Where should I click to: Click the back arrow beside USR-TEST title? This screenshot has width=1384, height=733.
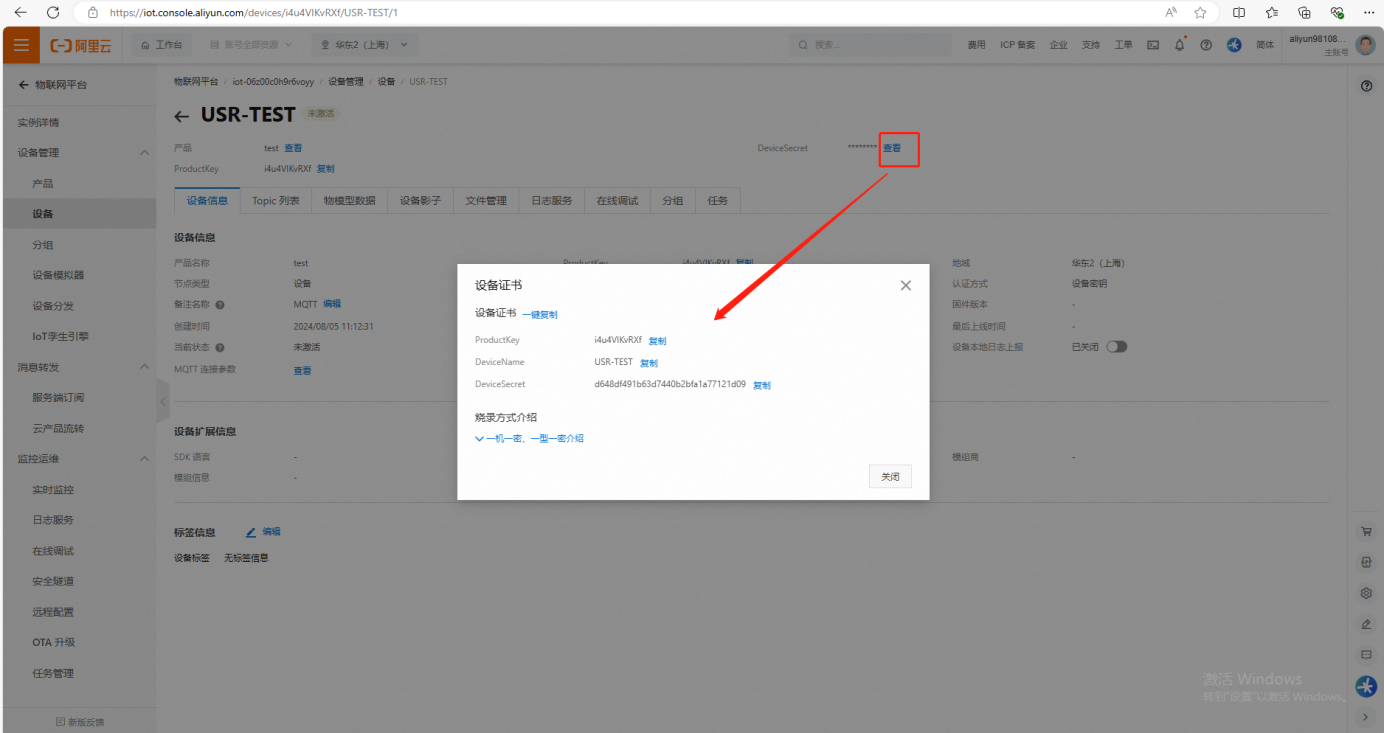coord(181,116)
